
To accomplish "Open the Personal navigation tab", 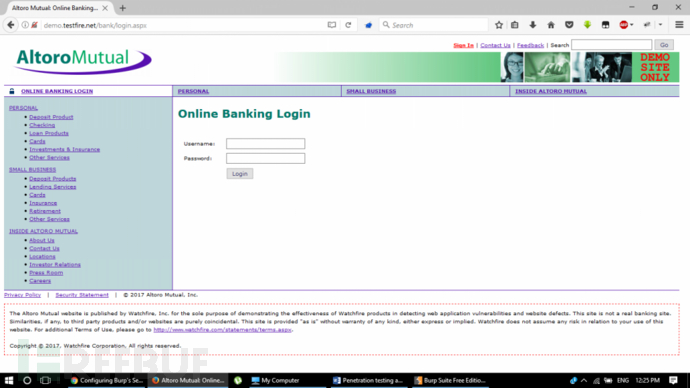I will pyautogui.click(x=193, y=91).
